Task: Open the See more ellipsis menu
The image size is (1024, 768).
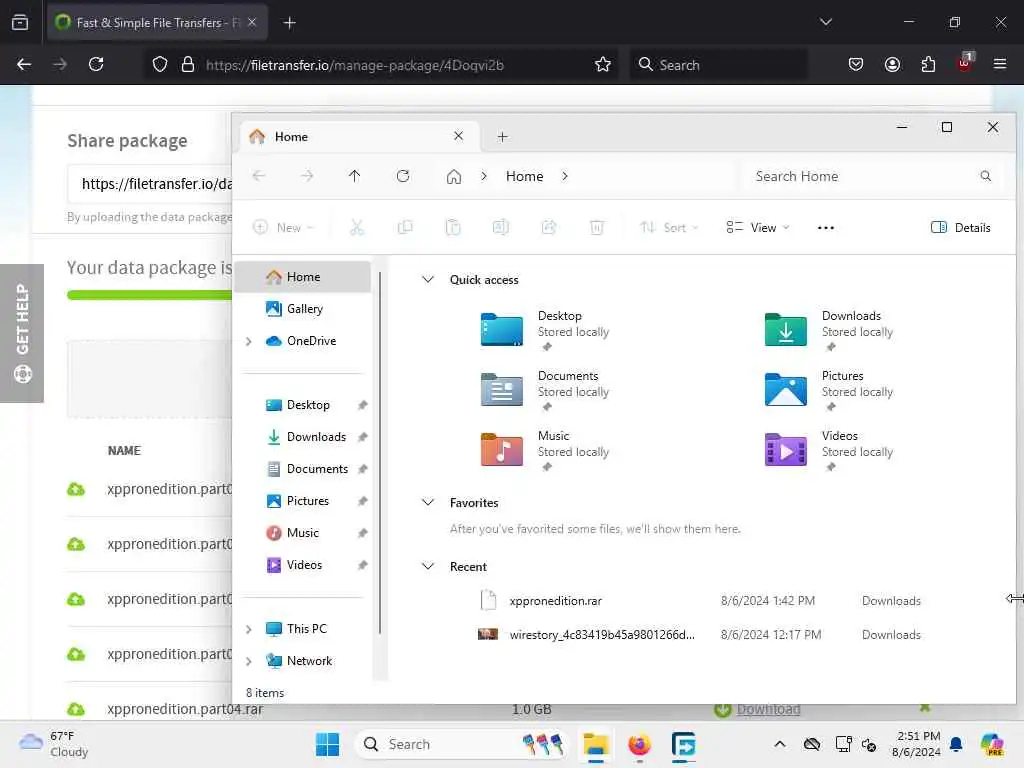Action: point(825,227)
